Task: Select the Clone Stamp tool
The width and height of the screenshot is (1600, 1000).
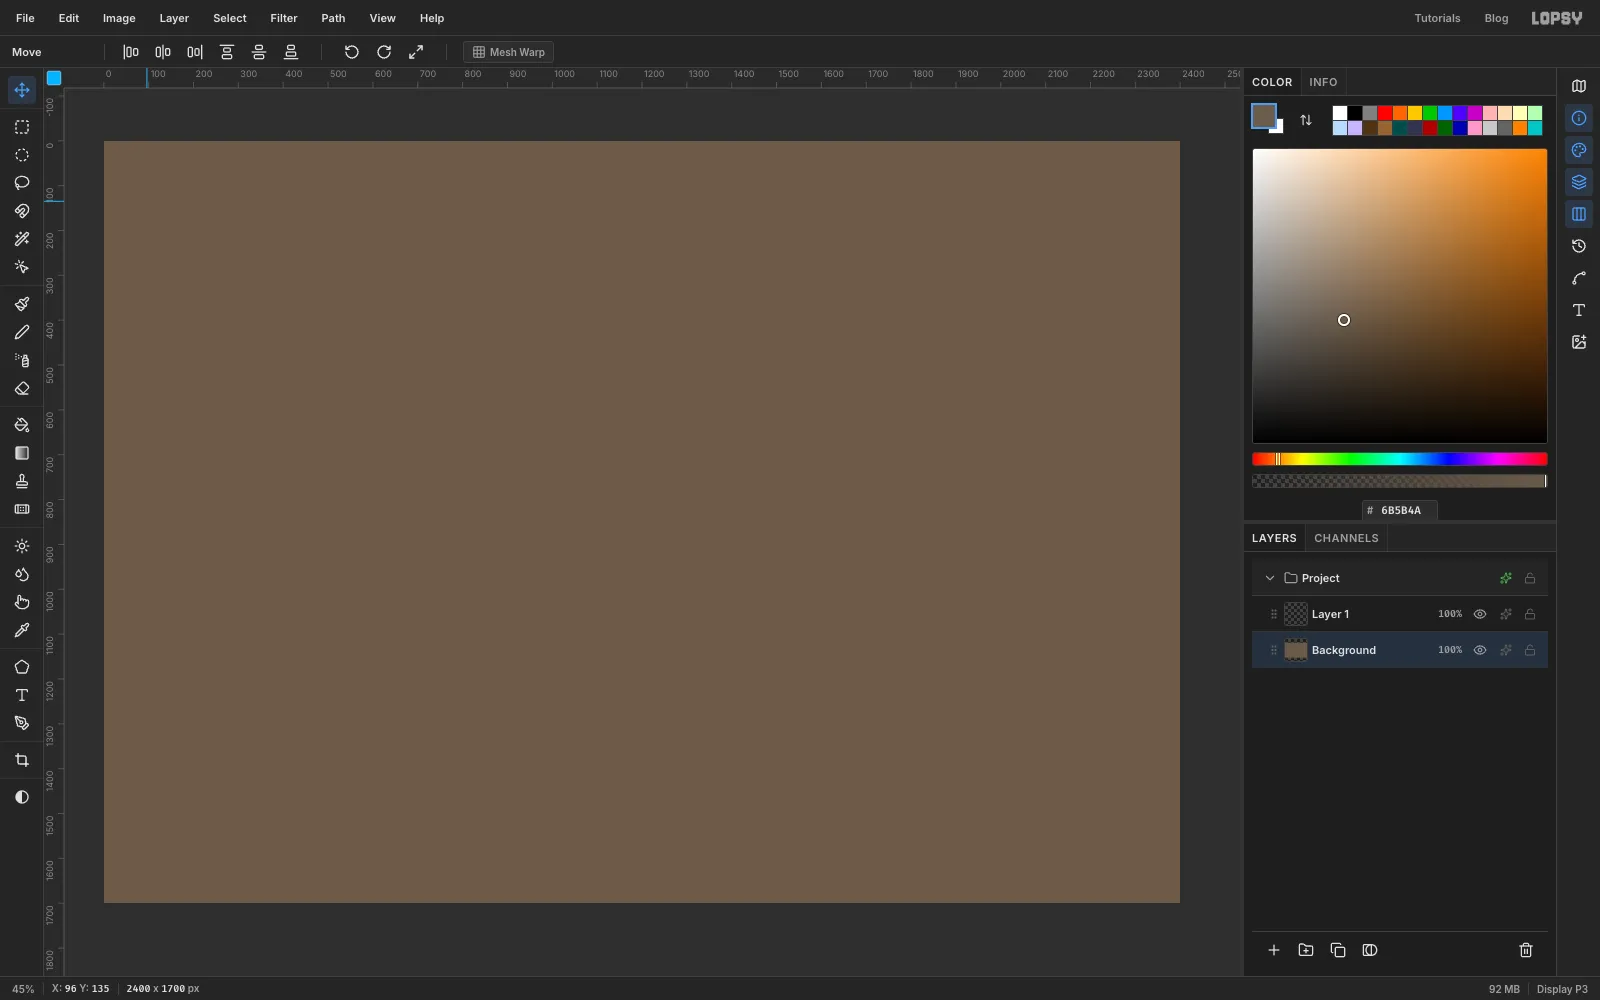Action: coord(22,481)
